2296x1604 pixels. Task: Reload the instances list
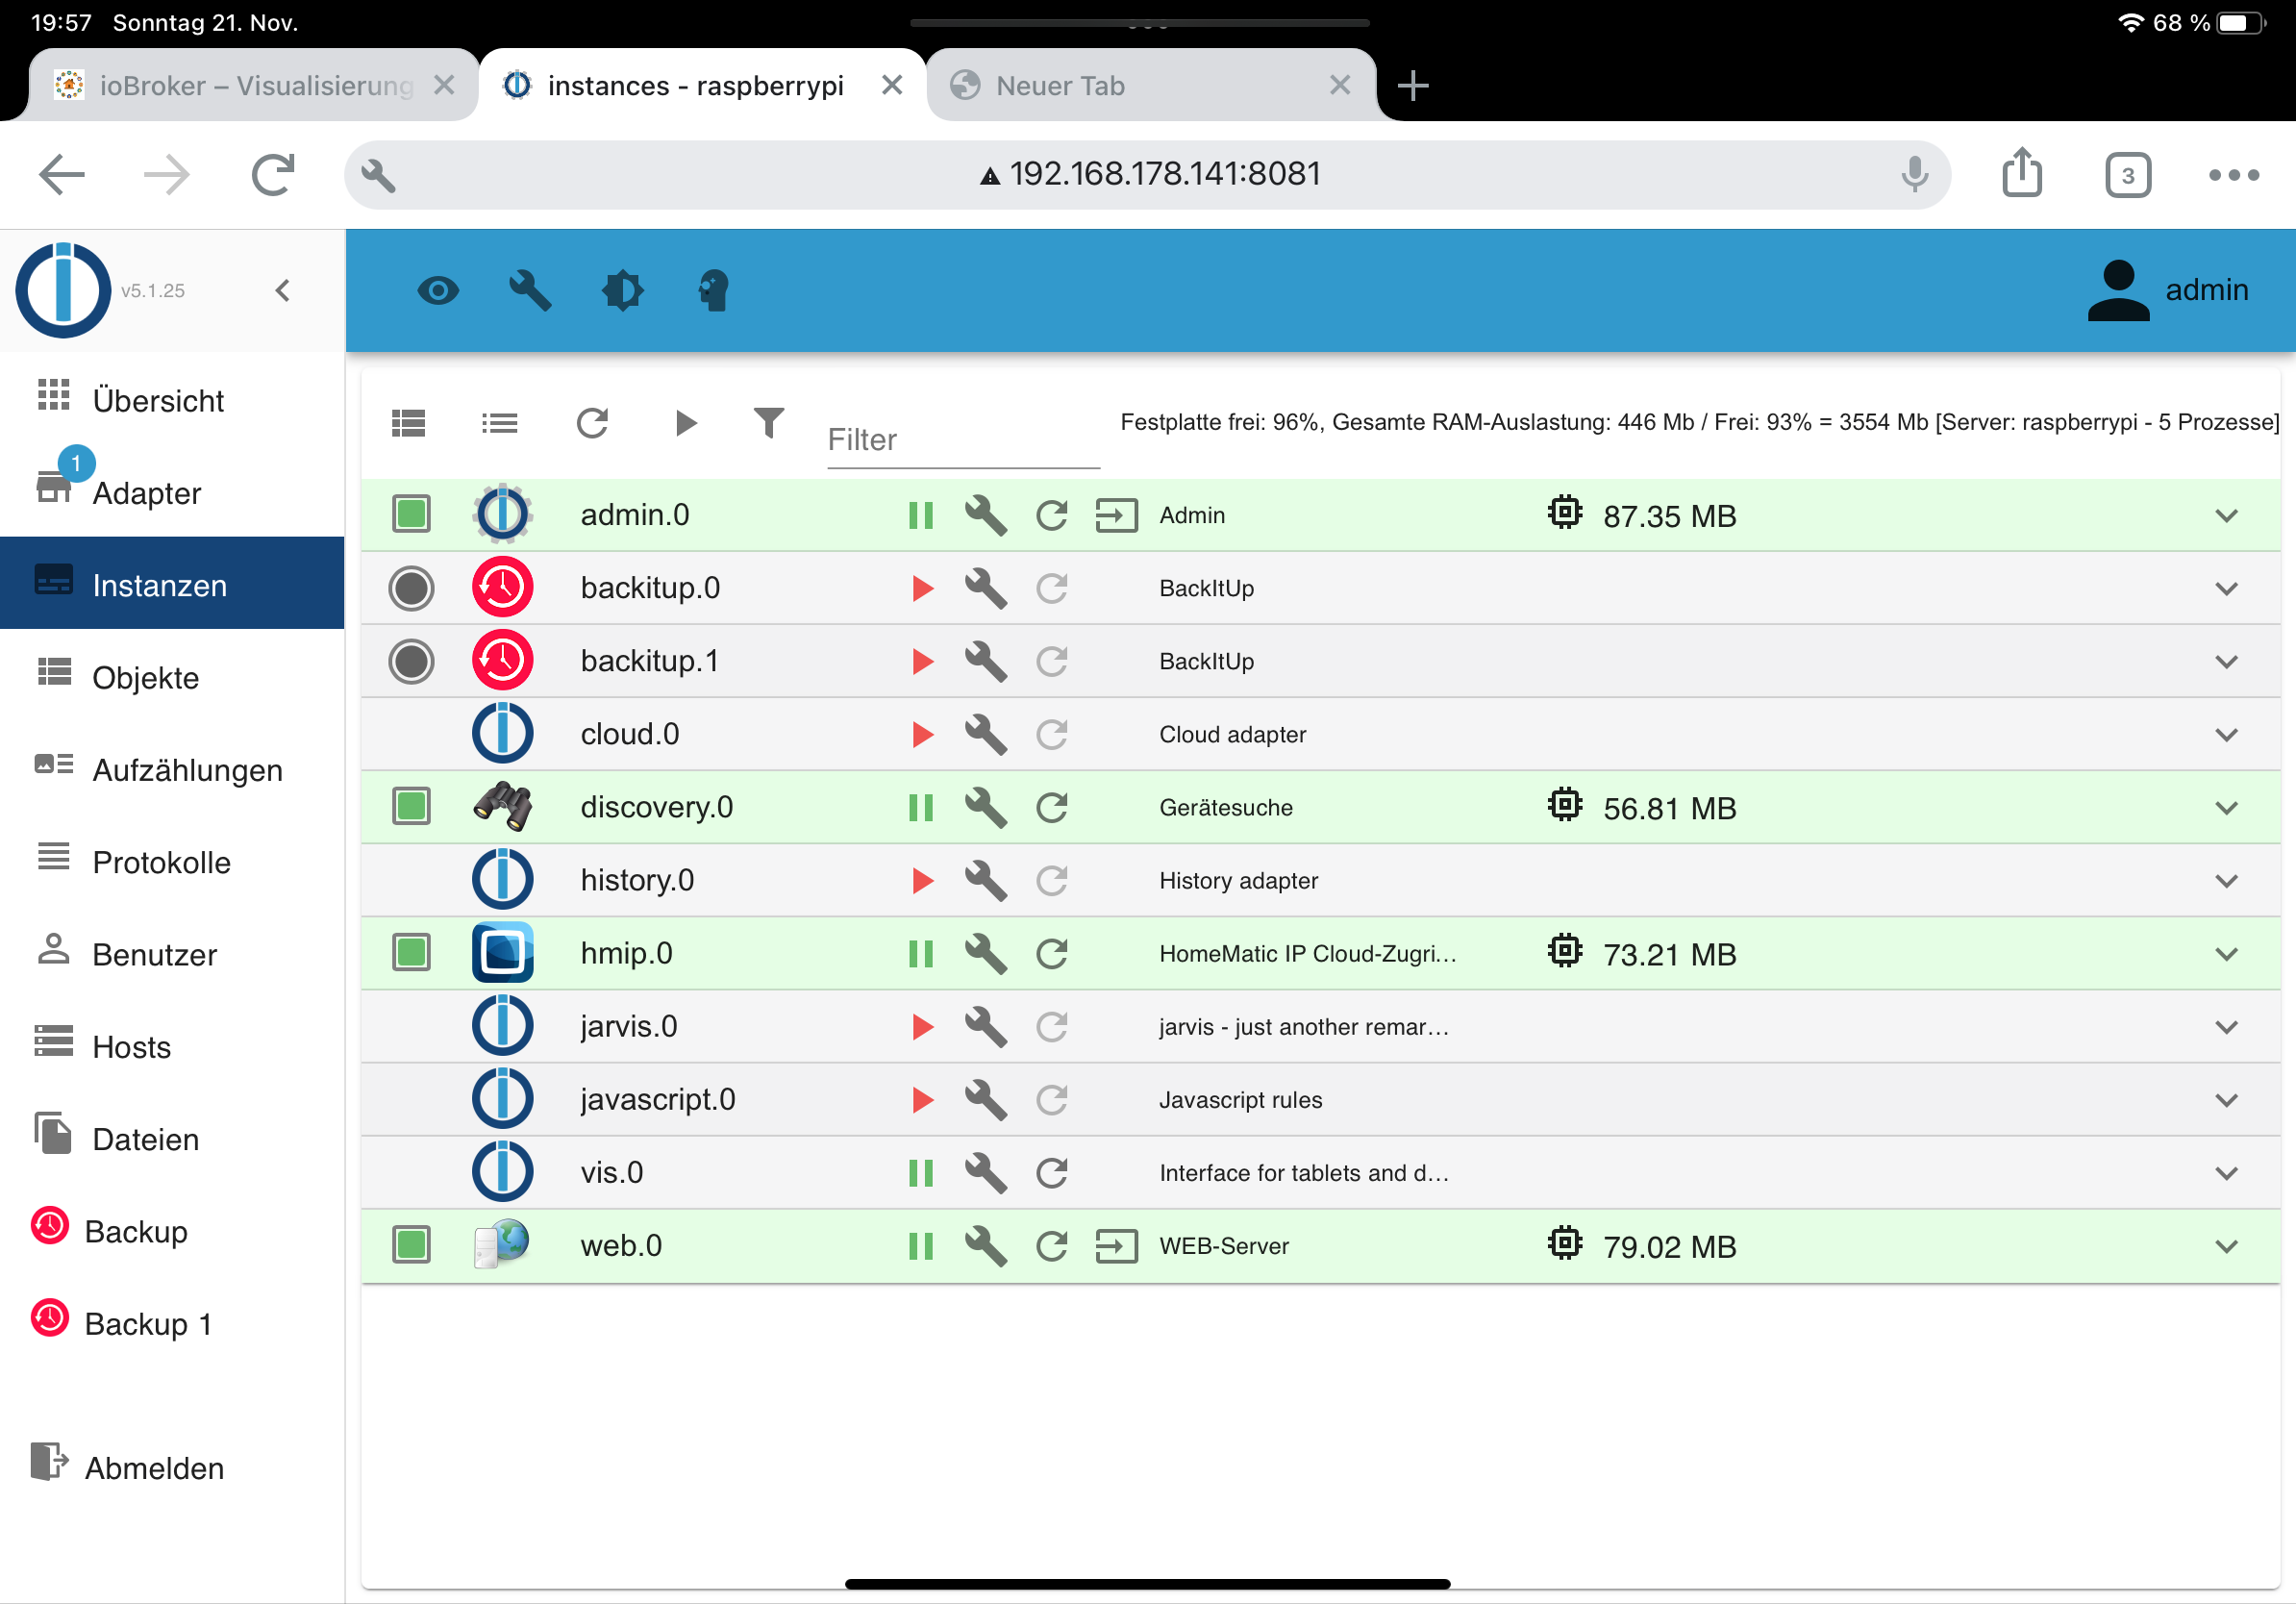(592, 423)
